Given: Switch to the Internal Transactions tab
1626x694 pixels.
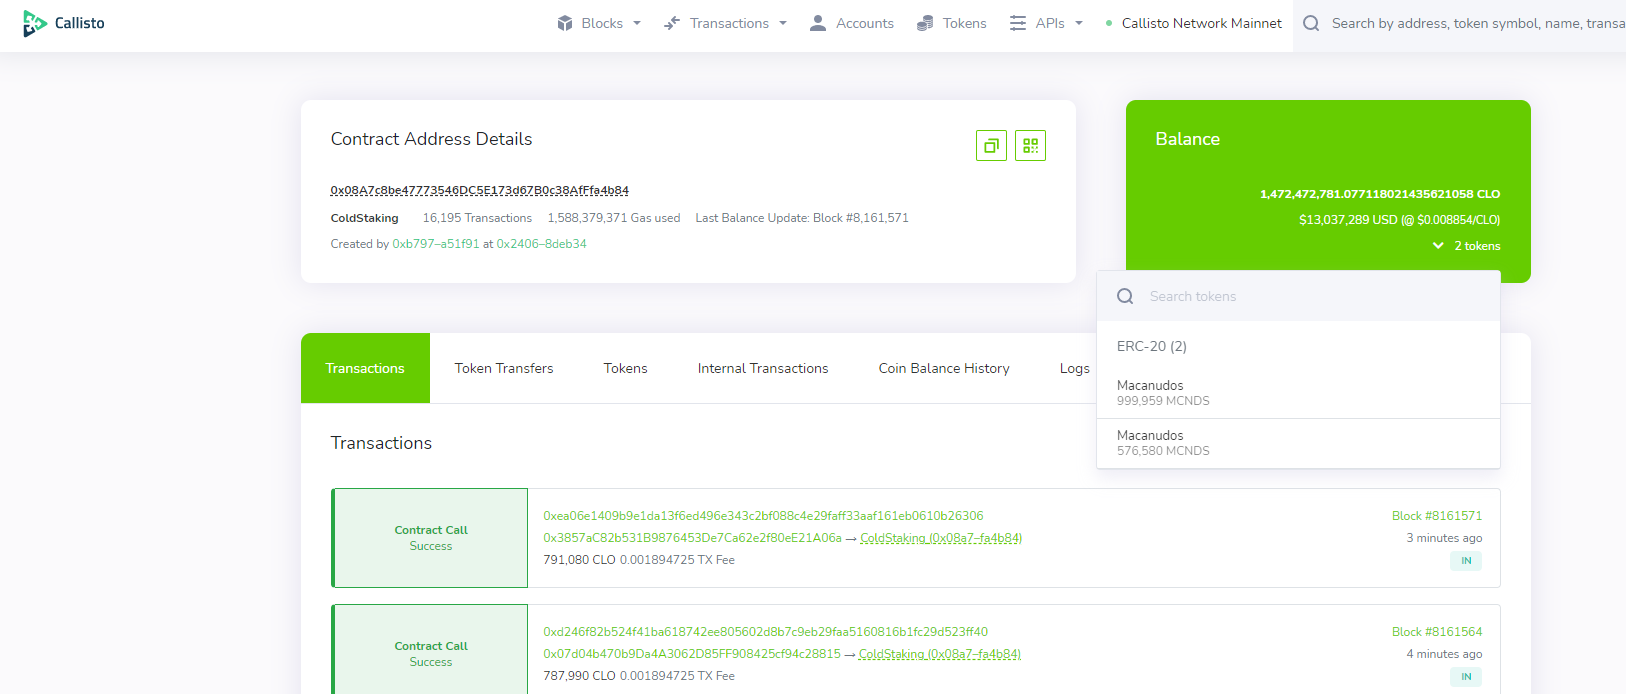Looking at the screenshot, I should tap(763, 368).
